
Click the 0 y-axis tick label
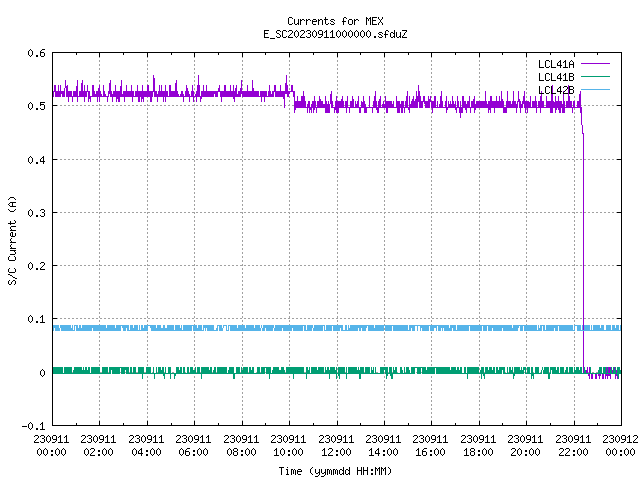click(x=42, y=373)
